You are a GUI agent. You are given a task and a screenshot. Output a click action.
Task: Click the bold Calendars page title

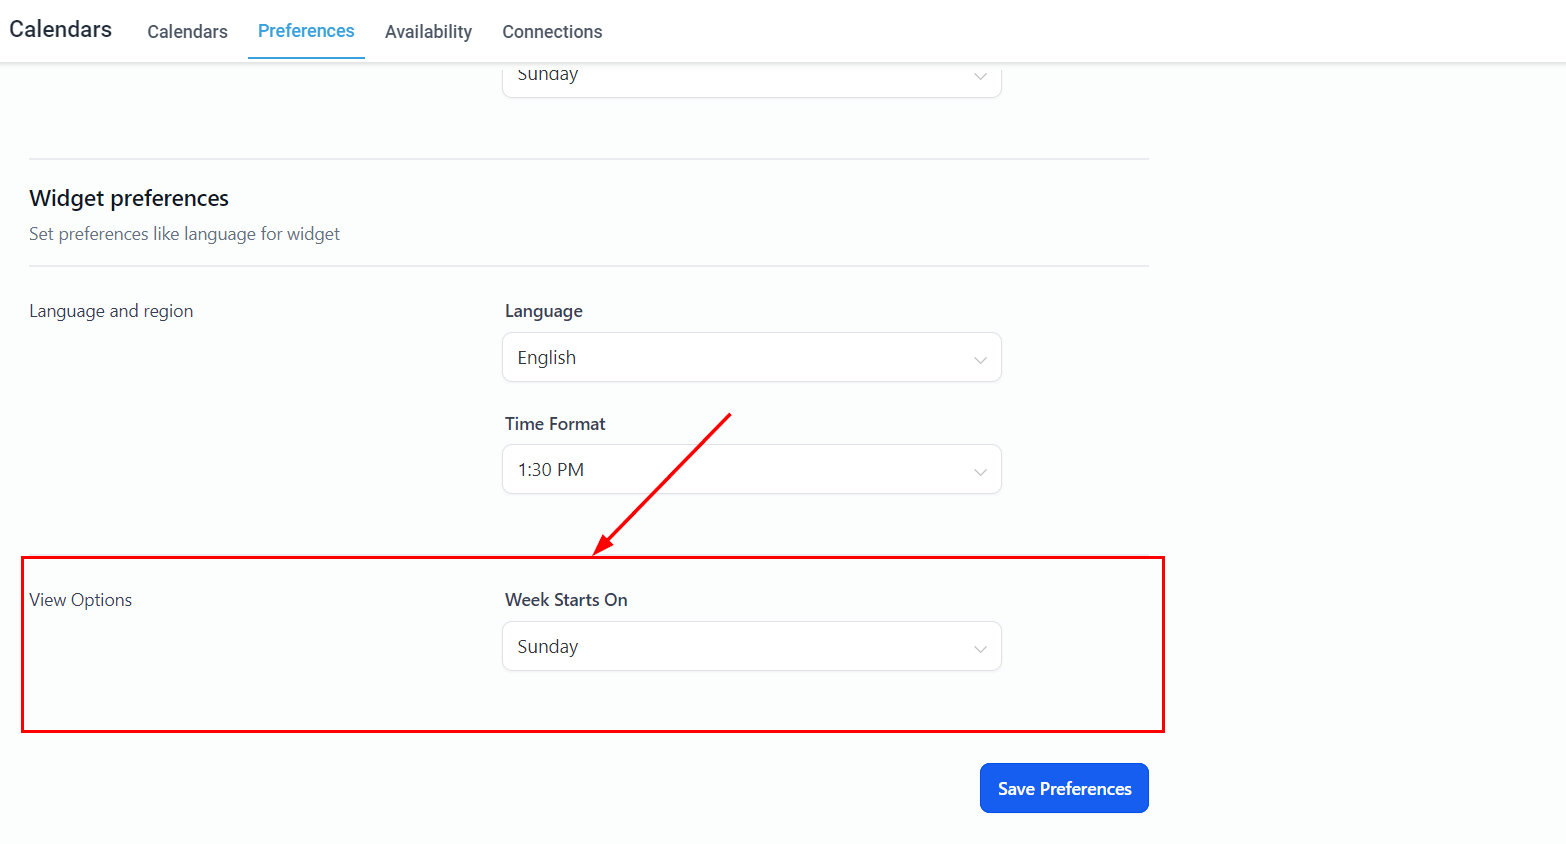click(x=61, y=29)
